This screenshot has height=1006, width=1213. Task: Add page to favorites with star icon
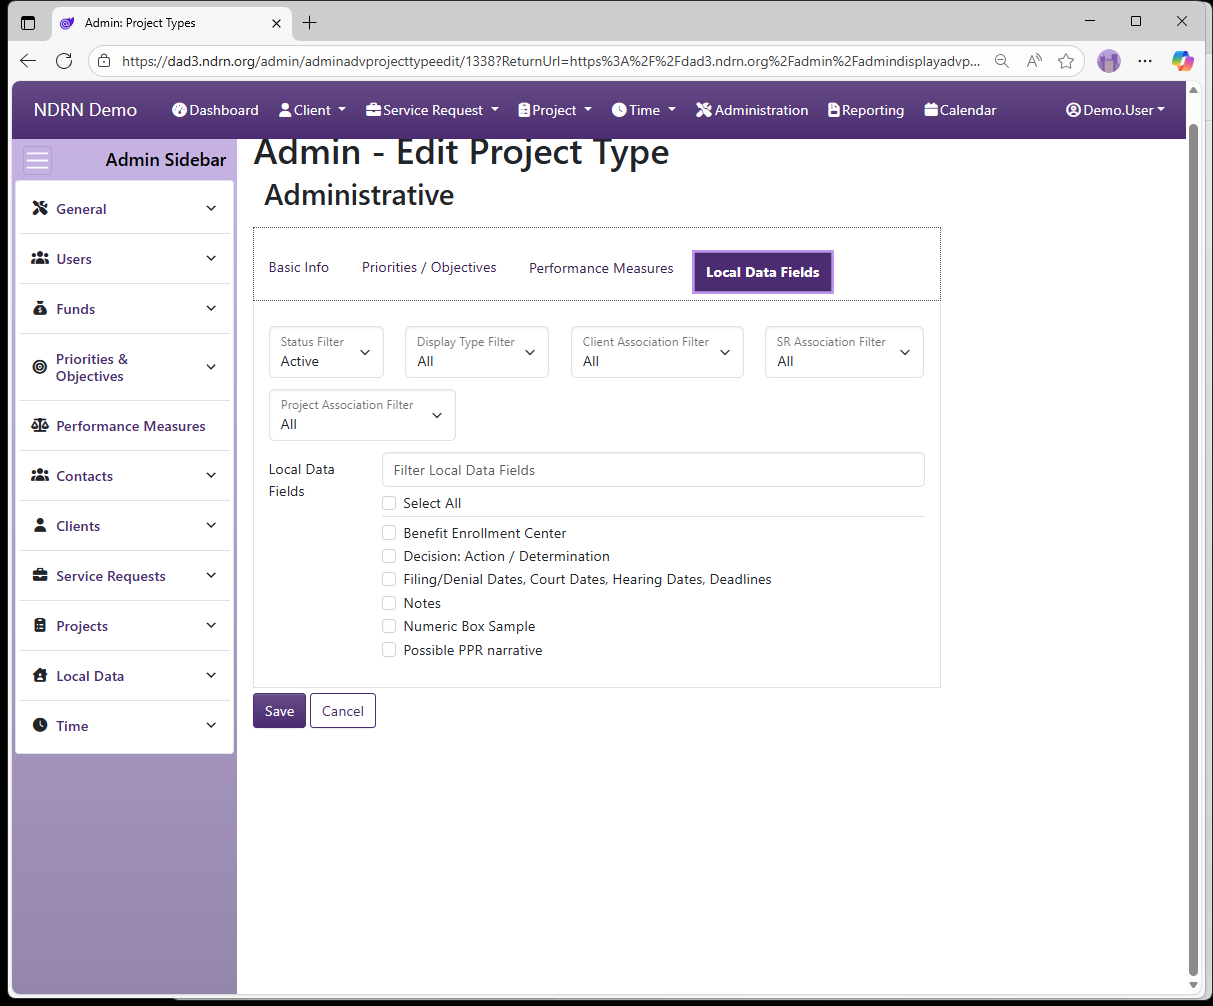(1066, 61)
